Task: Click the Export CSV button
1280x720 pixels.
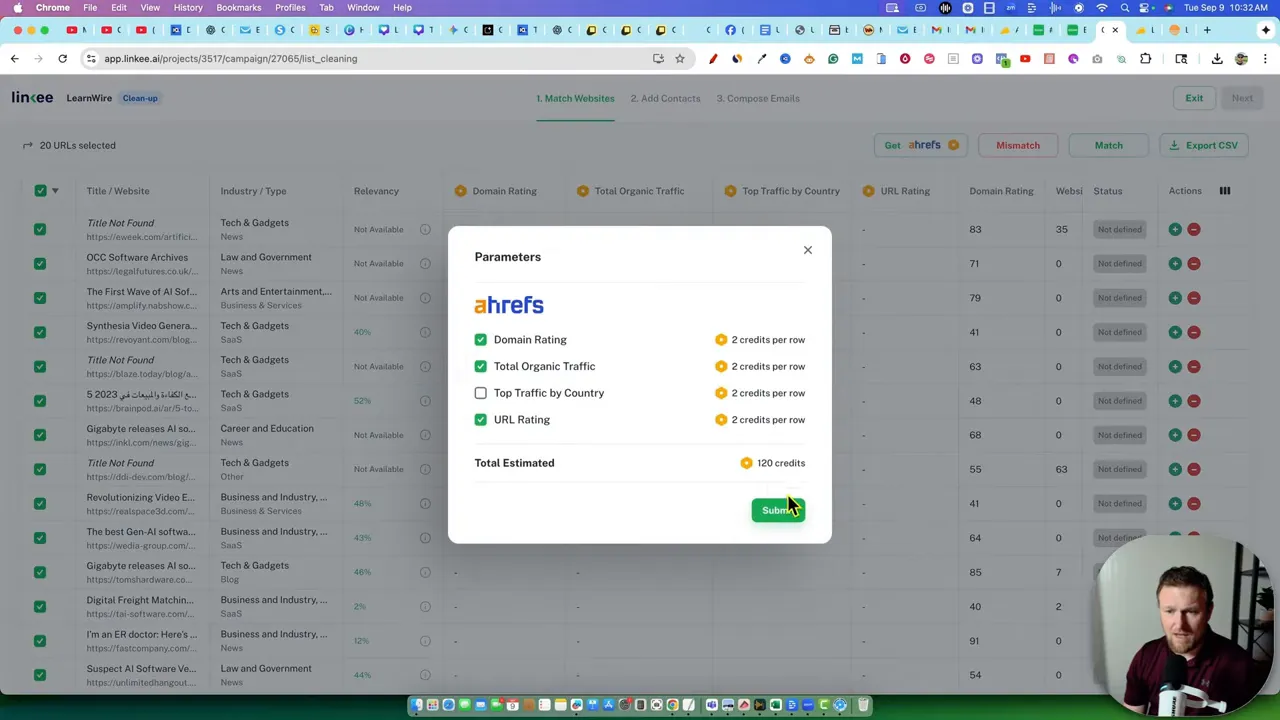Action: pos(1204,145)
